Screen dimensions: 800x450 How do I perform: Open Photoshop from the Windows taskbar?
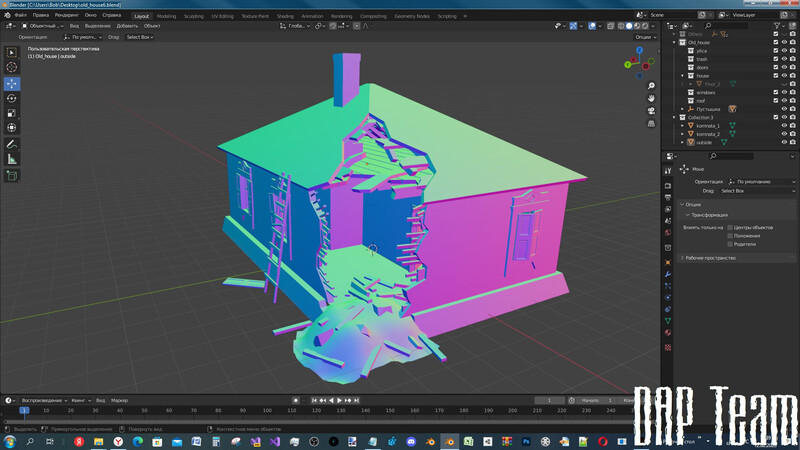525,441
